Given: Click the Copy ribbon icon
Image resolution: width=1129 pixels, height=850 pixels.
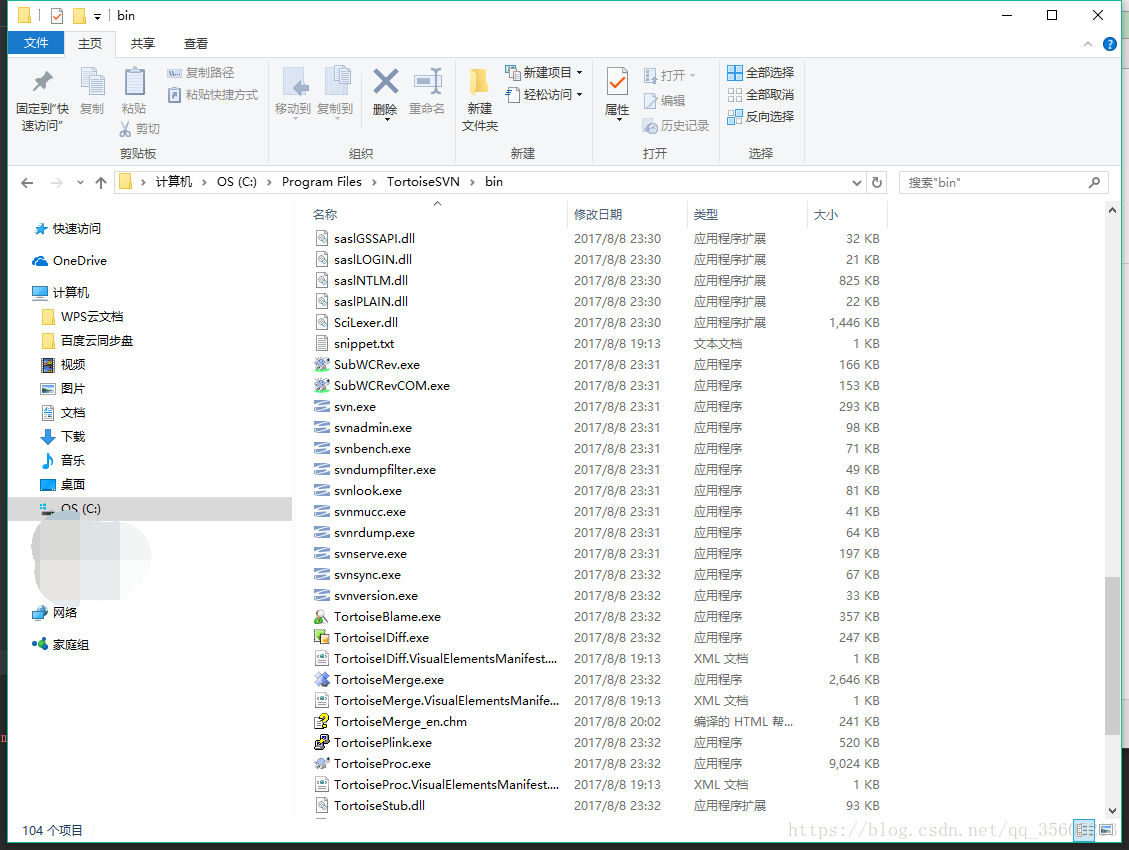Looking at the screenshot, I should click(92, 81).
